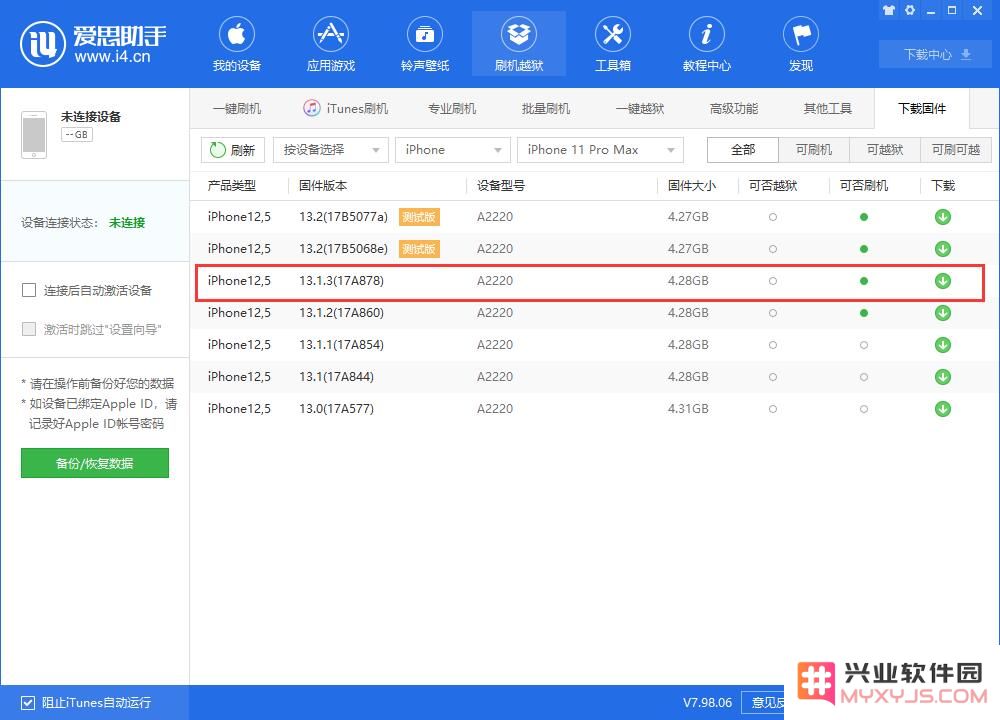Click the disconnected device phone image
The image size is (1000, 720).
pos(34,135)
